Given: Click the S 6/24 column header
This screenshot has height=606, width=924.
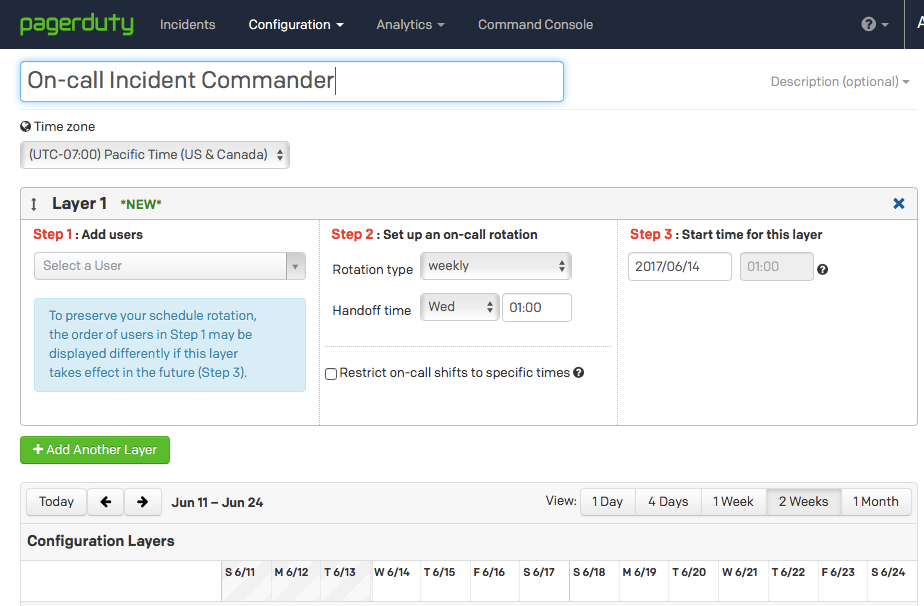Looking at the screenshot, I should coord(888,572).
